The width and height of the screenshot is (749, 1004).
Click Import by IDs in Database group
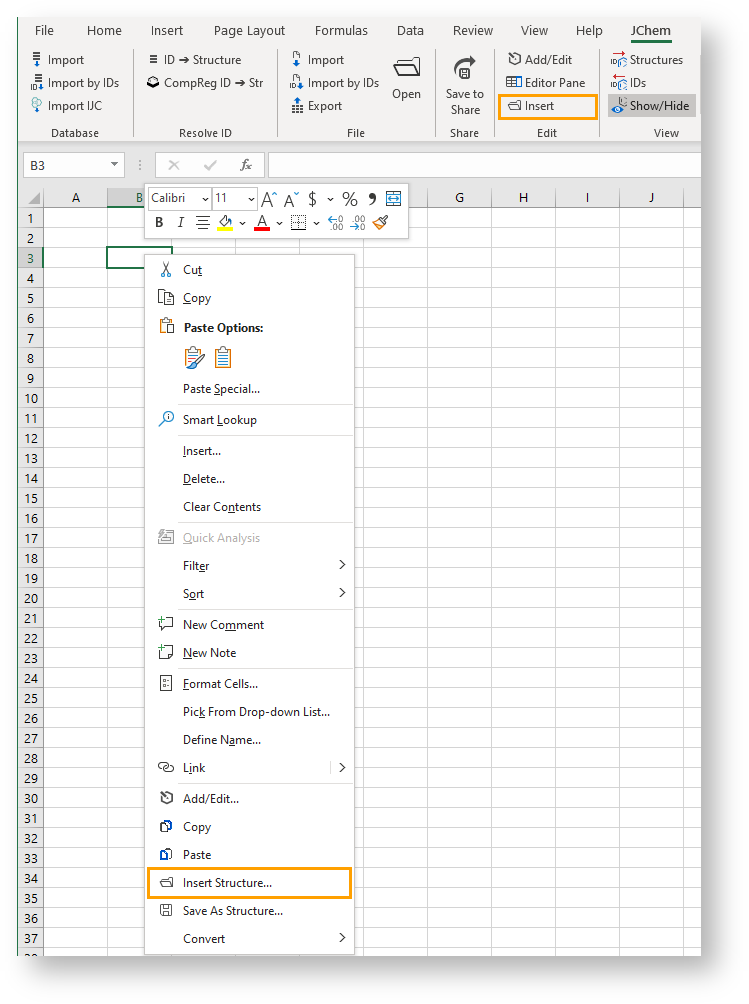[75, 83]
